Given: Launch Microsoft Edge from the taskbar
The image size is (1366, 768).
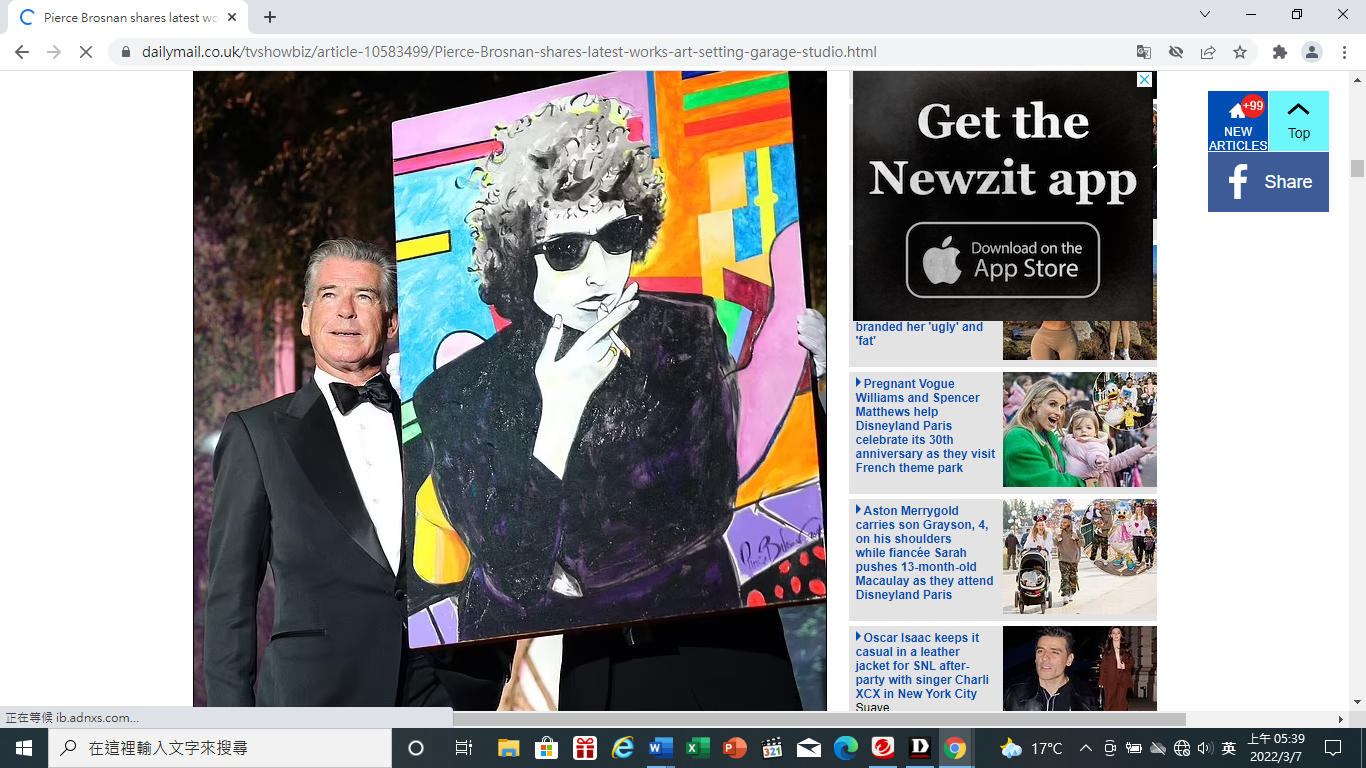Looking at the screenshot, I should point(846,748).
